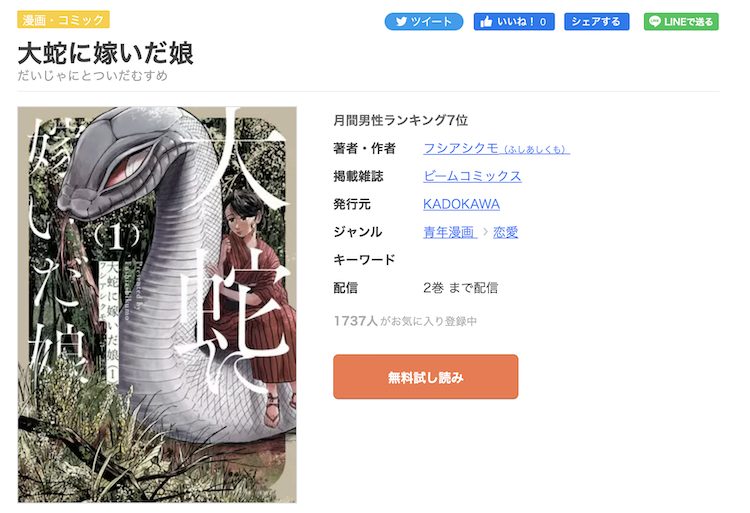Click the title 大蛇に嫁いだ娘 heading
This screenshot has width=750, height=513.
(x=106, y=53)
